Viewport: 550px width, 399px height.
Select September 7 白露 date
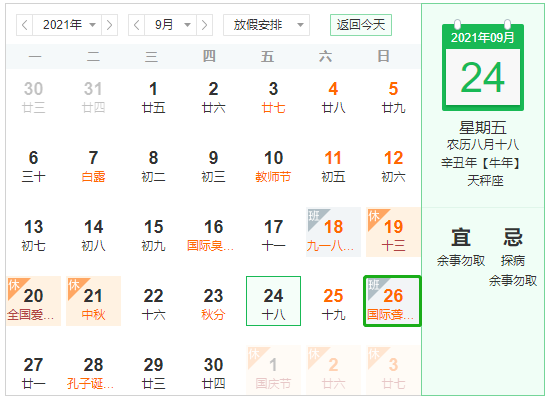(93, 167)
